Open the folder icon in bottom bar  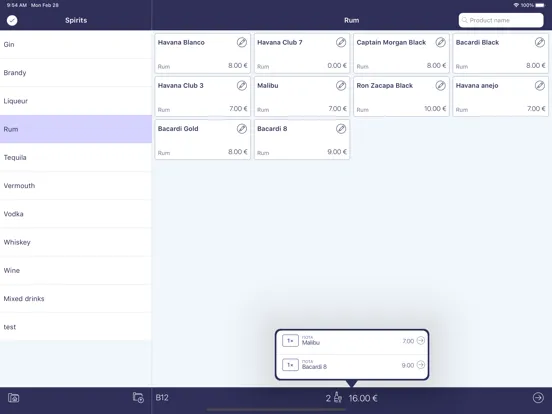[13, 398]
